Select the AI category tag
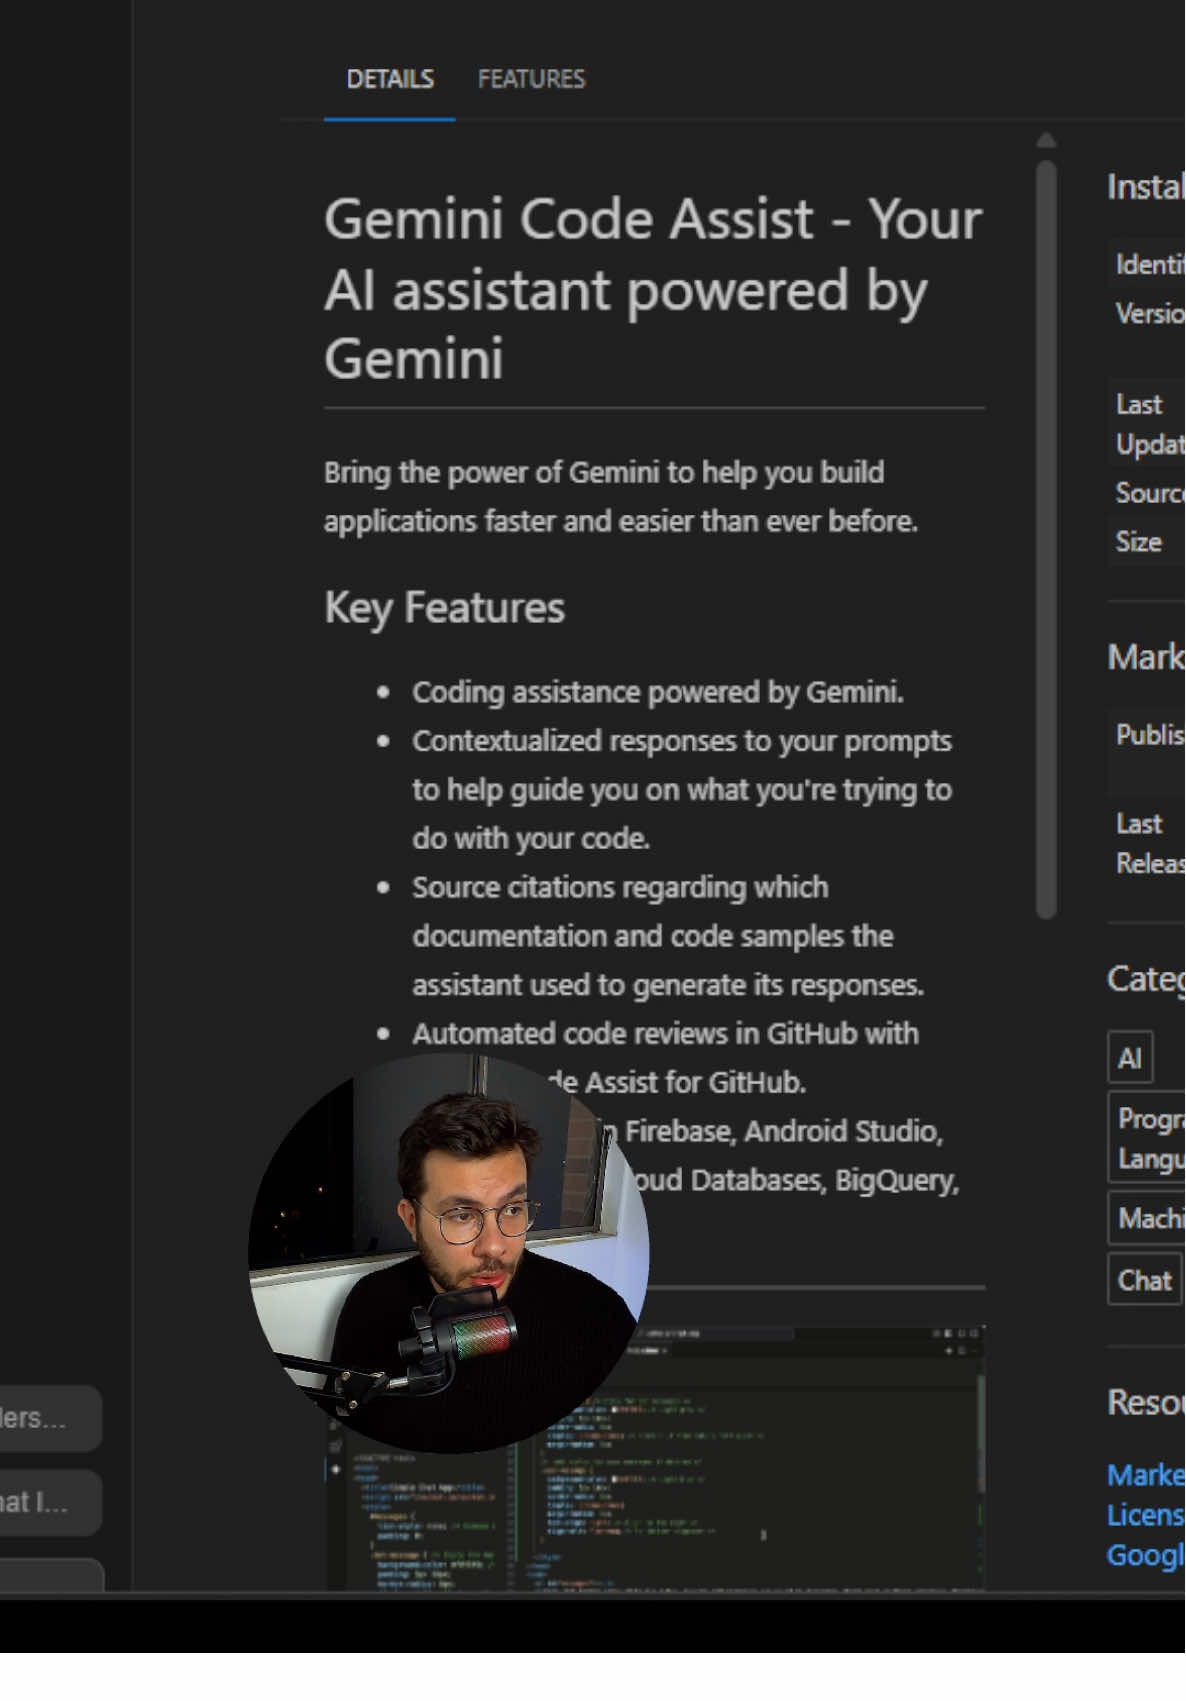 pyautogui.click(x=1130, y=1058)
